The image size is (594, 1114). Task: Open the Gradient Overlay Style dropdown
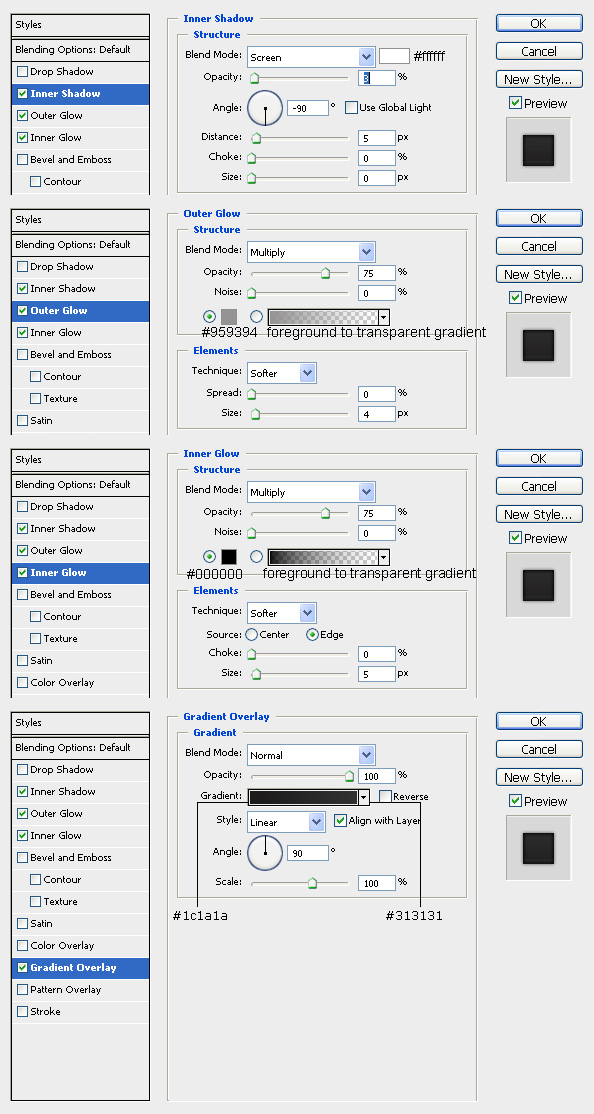(286, 822)
